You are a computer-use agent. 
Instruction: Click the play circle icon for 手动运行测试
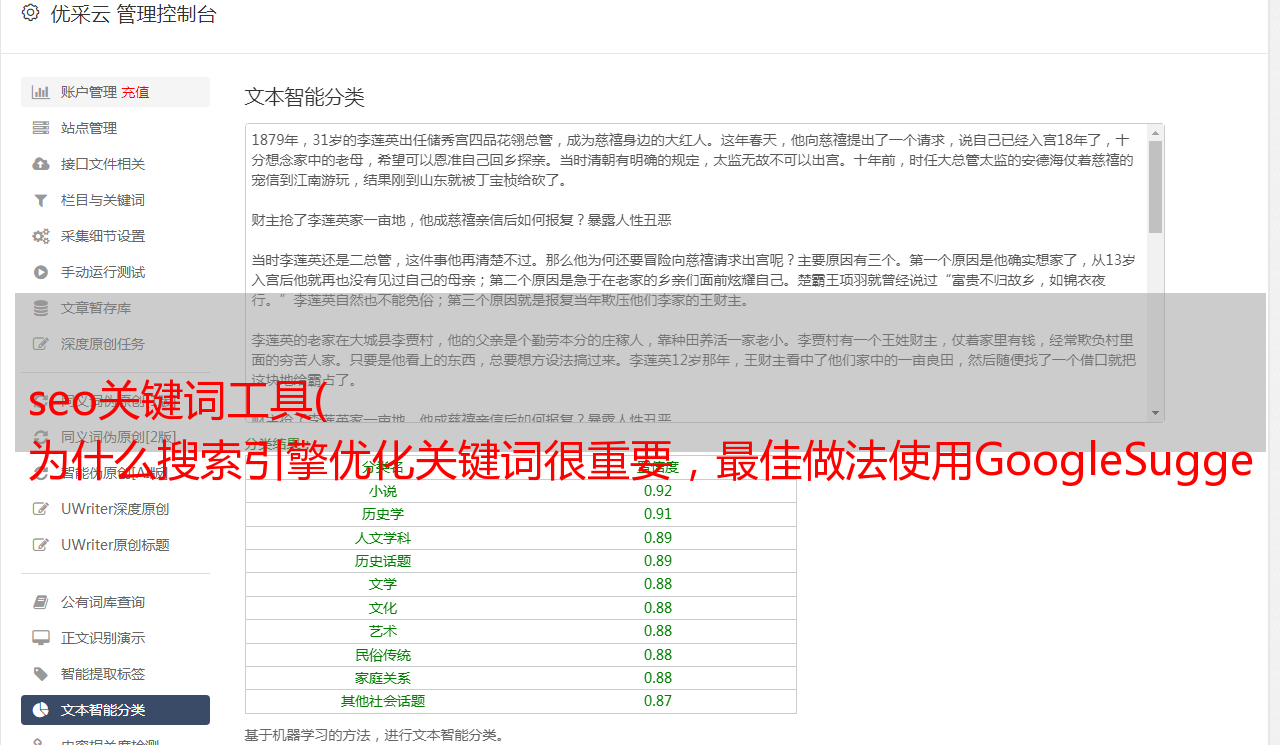(x=41, y=272)
